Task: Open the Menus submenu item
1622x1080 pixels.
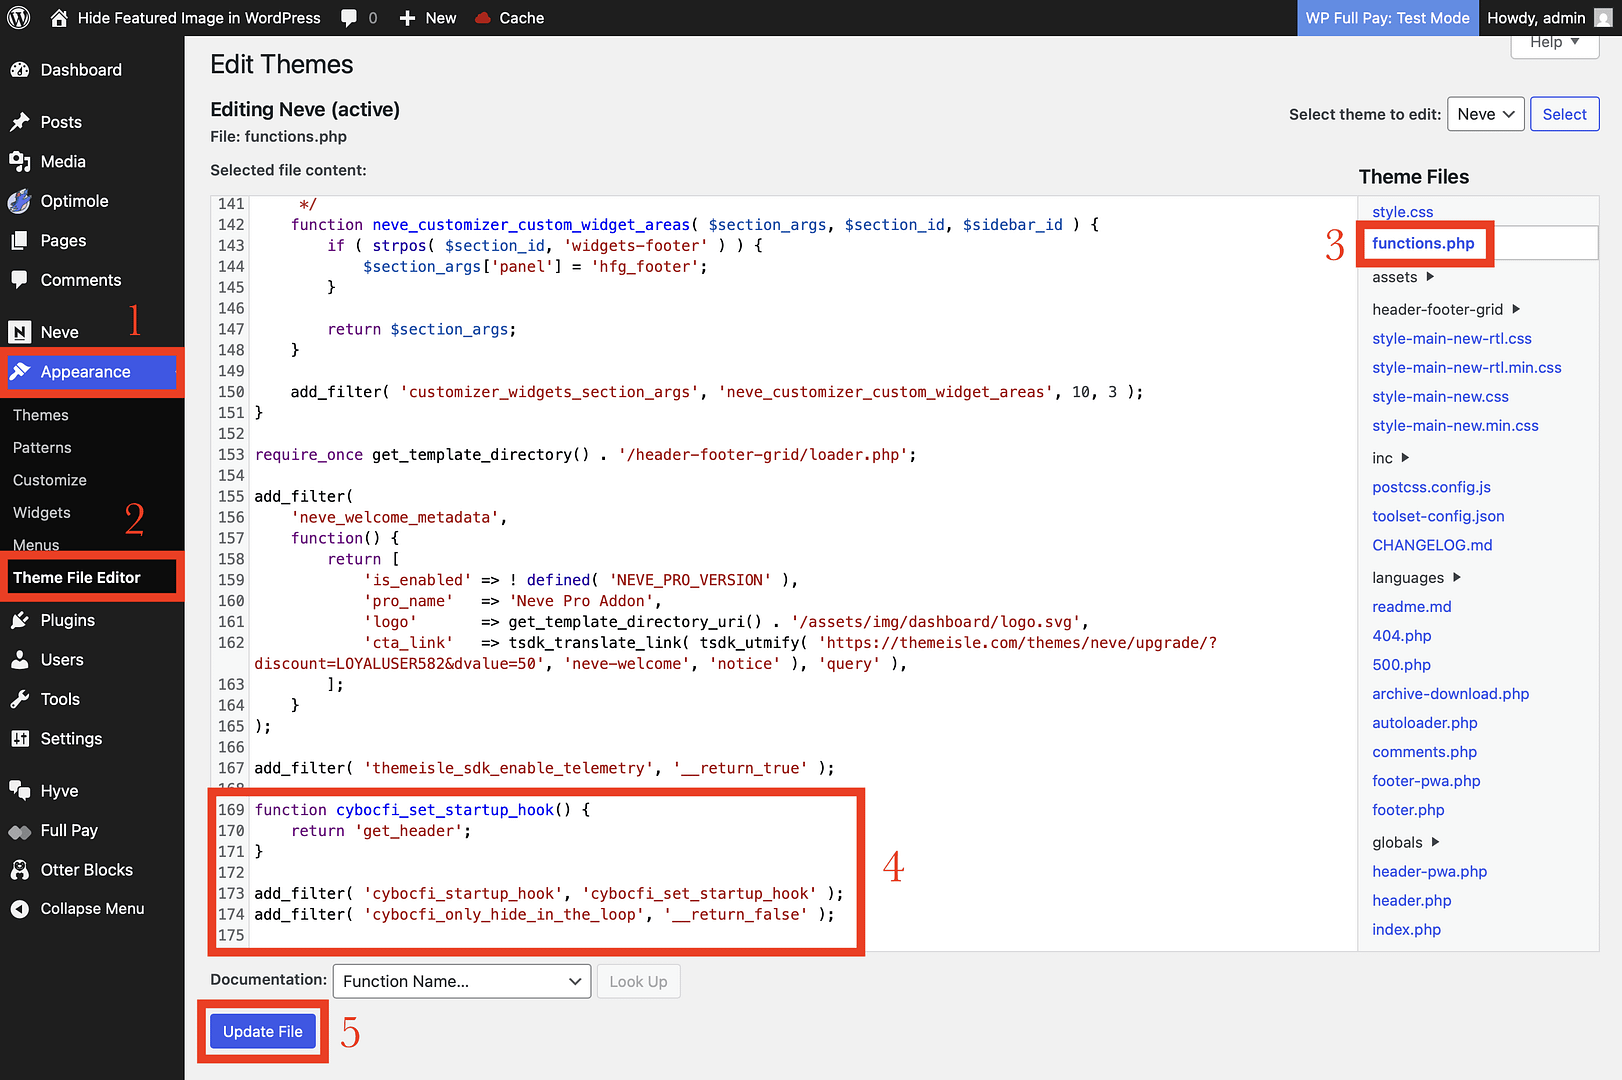Action: (36, 545)
